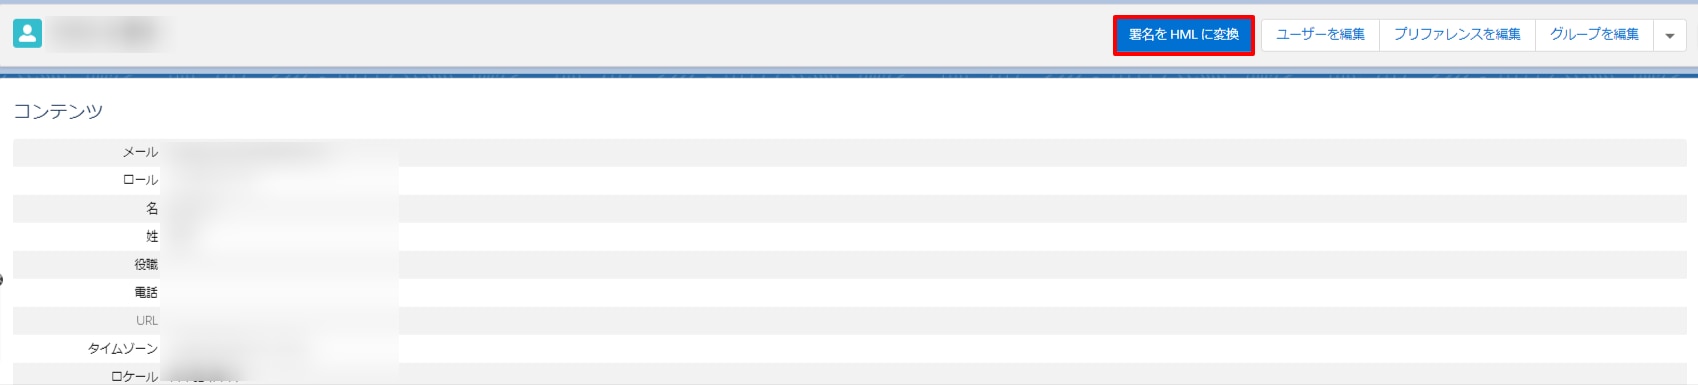Click the 電話 field label
1698x385 pixels.
pos(146,292)
